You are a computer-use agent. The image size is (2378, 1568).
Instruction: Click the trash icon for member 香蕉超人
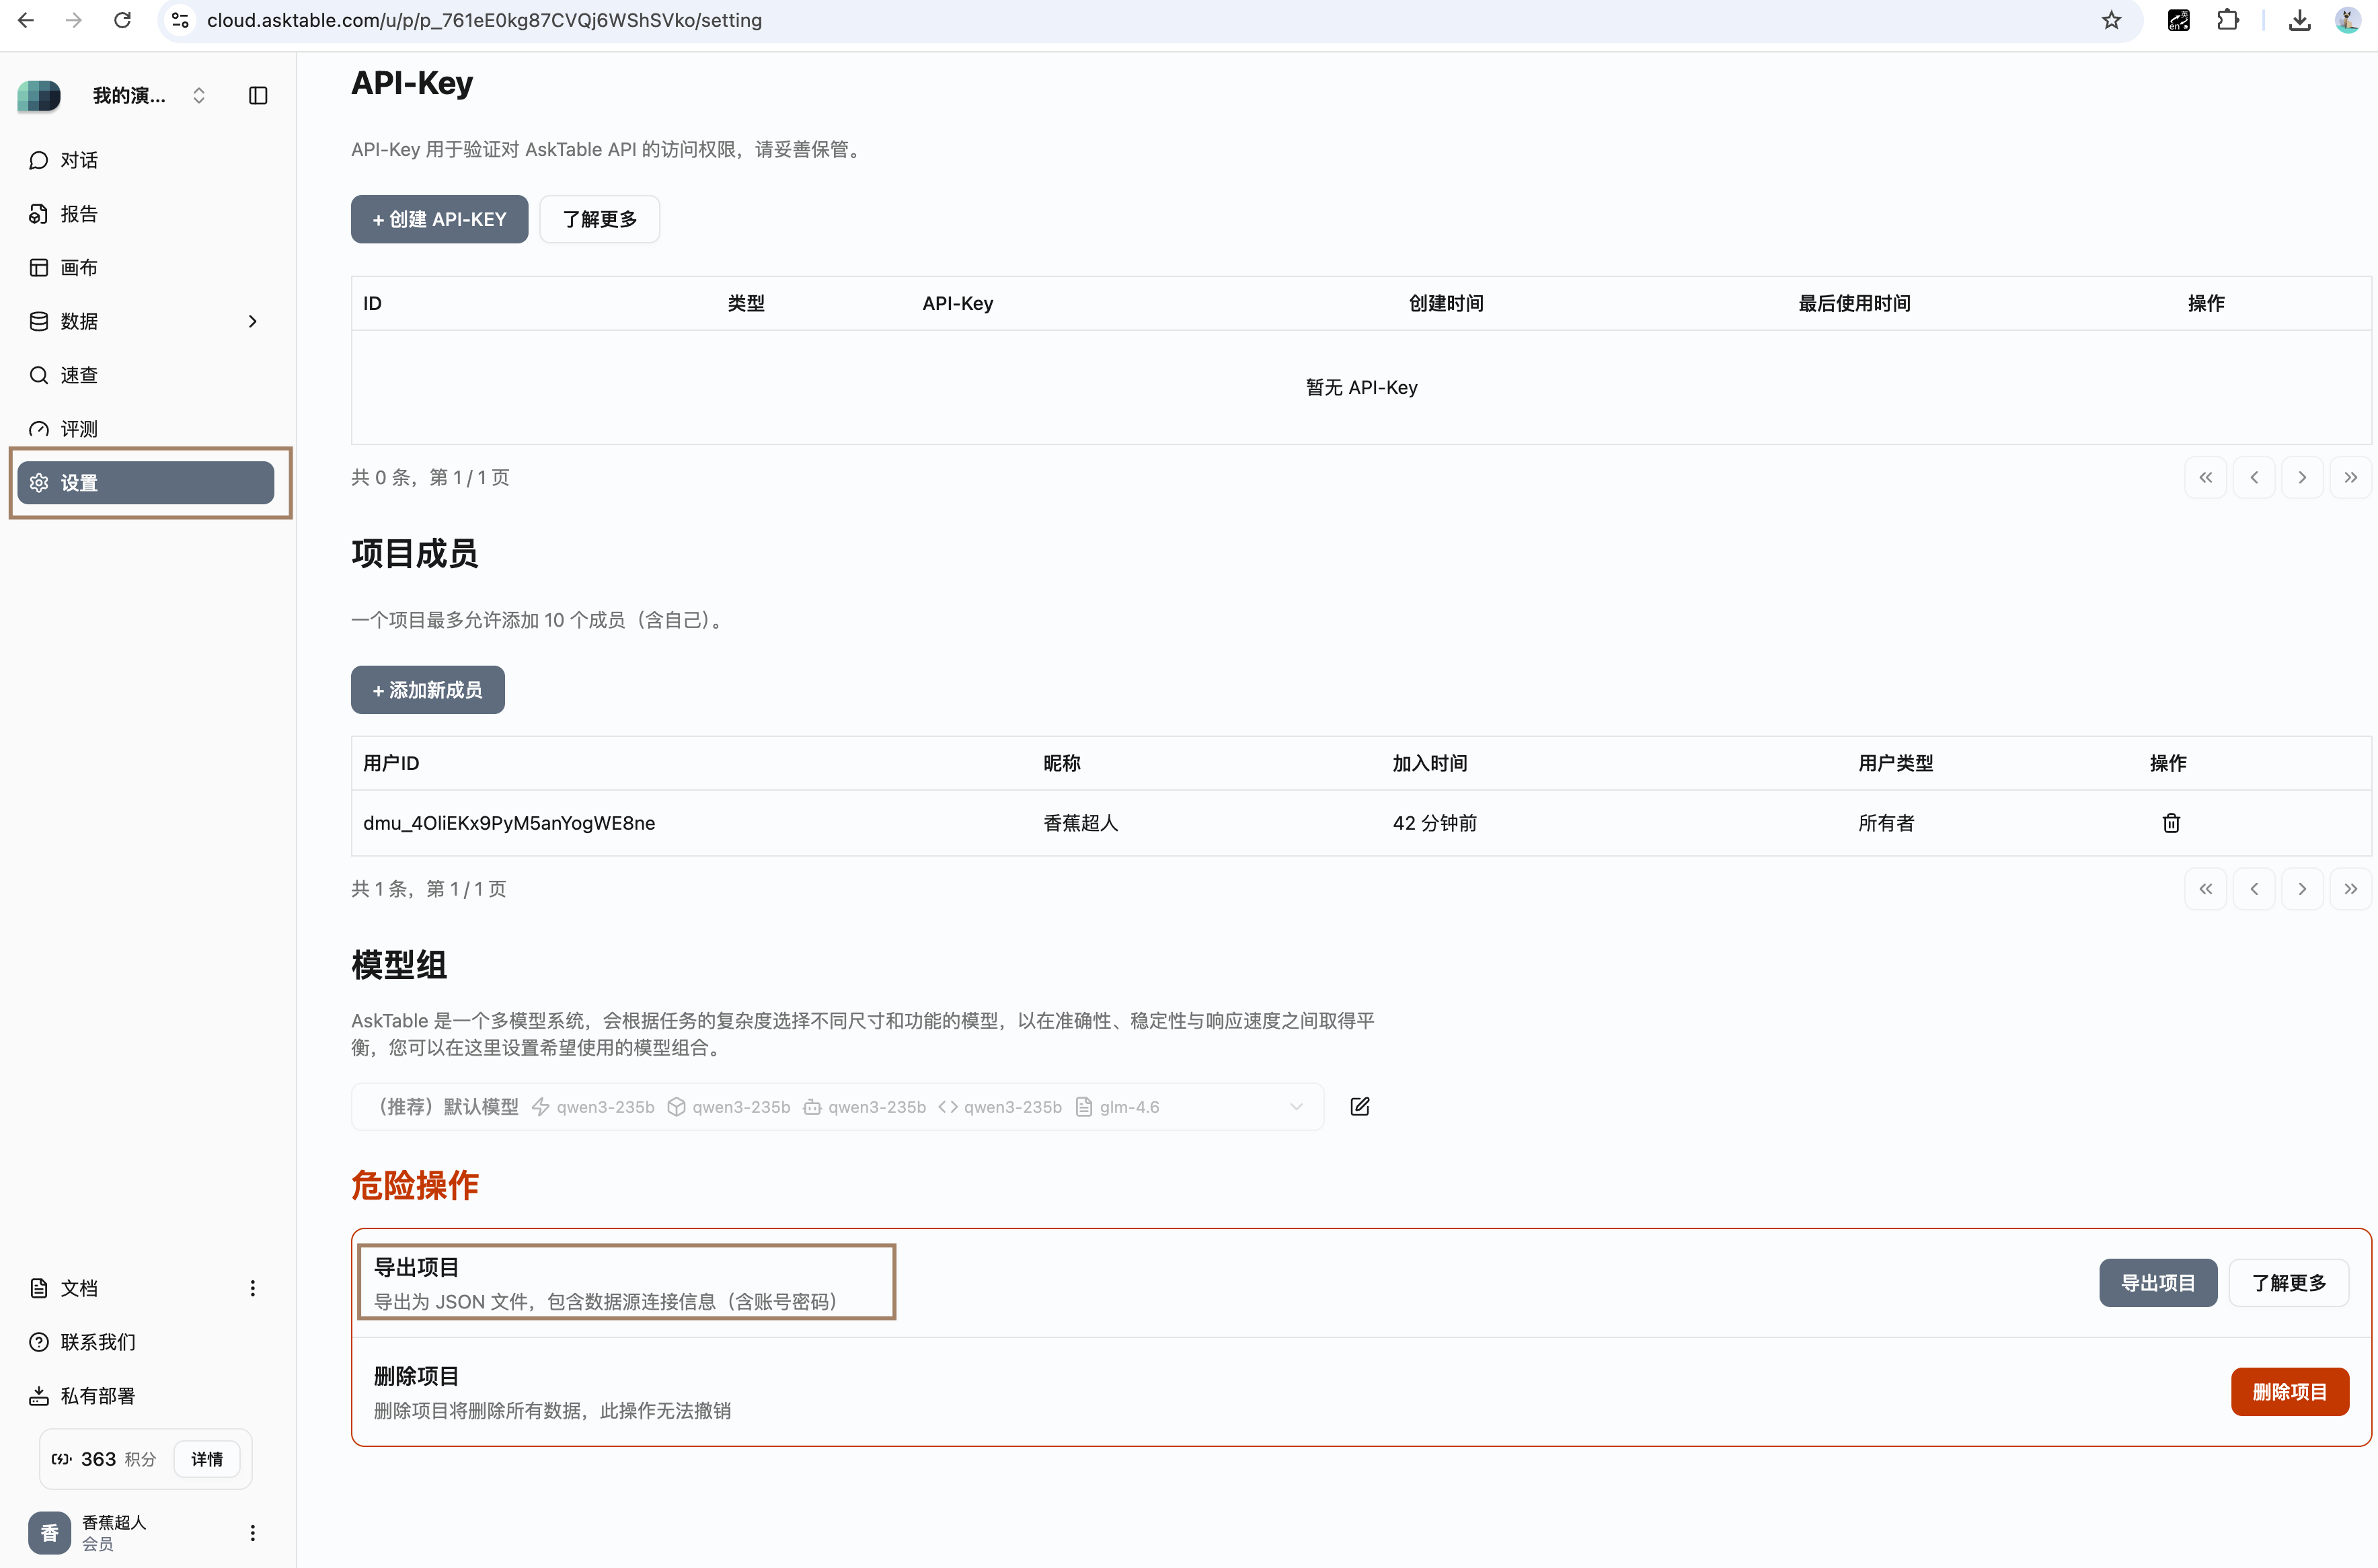[x=2170, y=823]
